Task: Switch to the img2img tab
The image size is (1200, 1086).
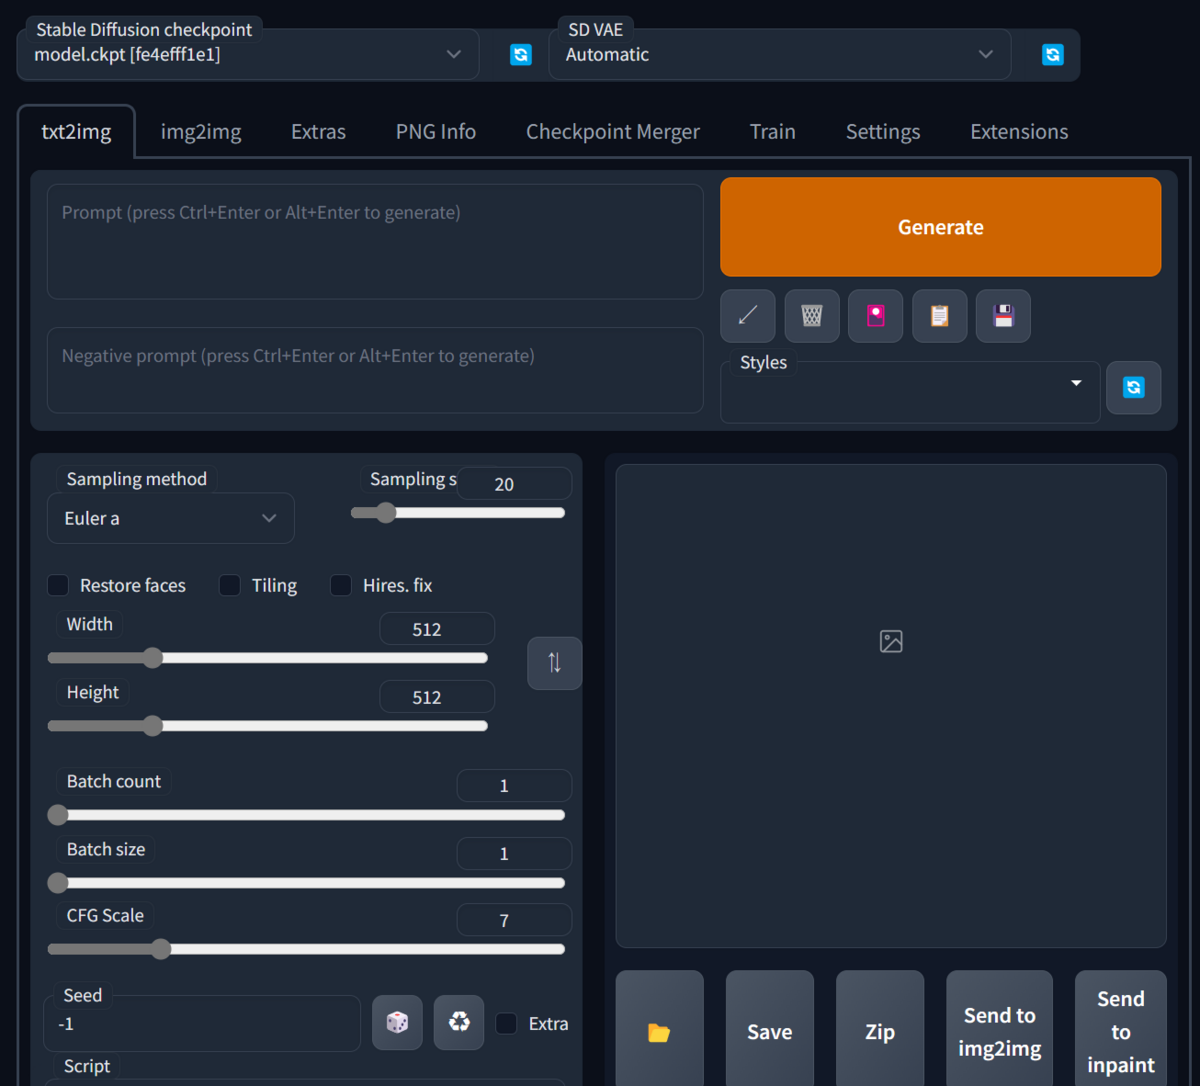Action: point(201,131)
